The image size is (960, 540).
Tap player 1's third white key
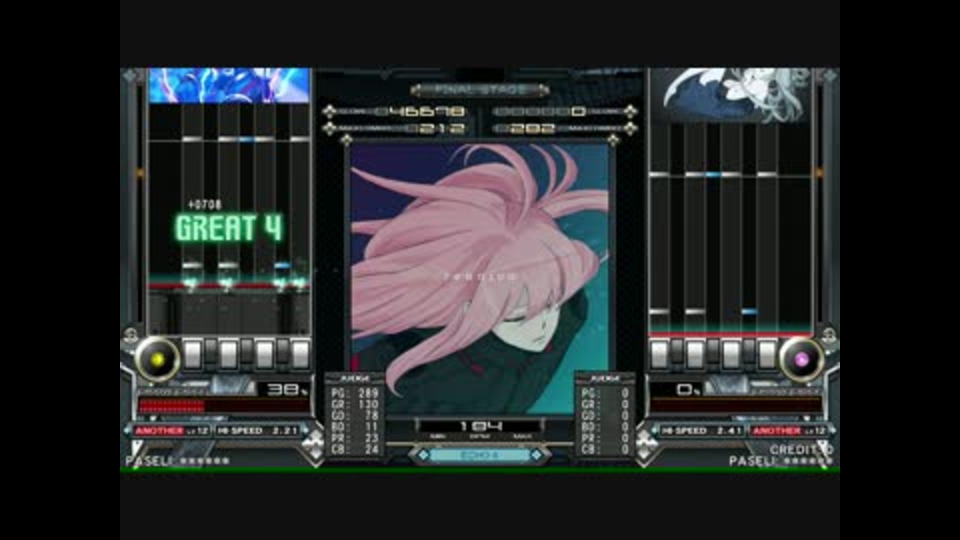coord(264,354)
